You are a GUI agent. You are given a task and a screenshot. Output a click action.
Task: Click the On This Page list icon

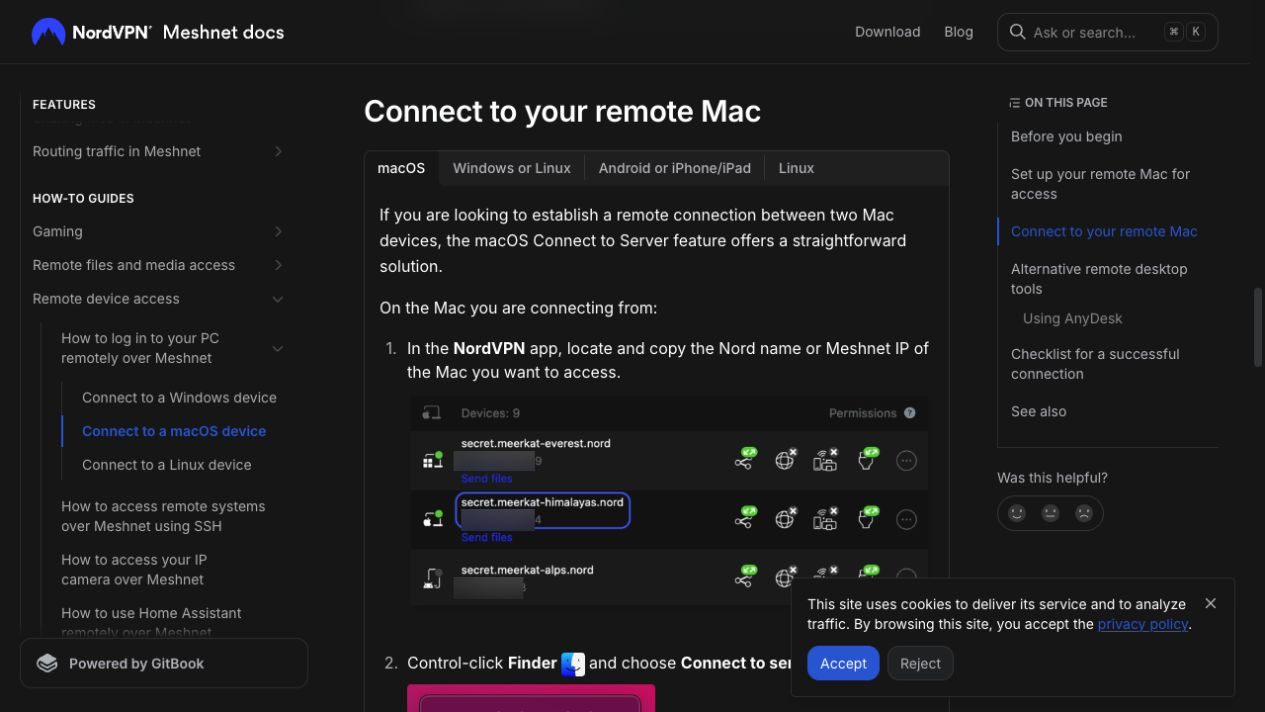click(x=1014, y=103)
